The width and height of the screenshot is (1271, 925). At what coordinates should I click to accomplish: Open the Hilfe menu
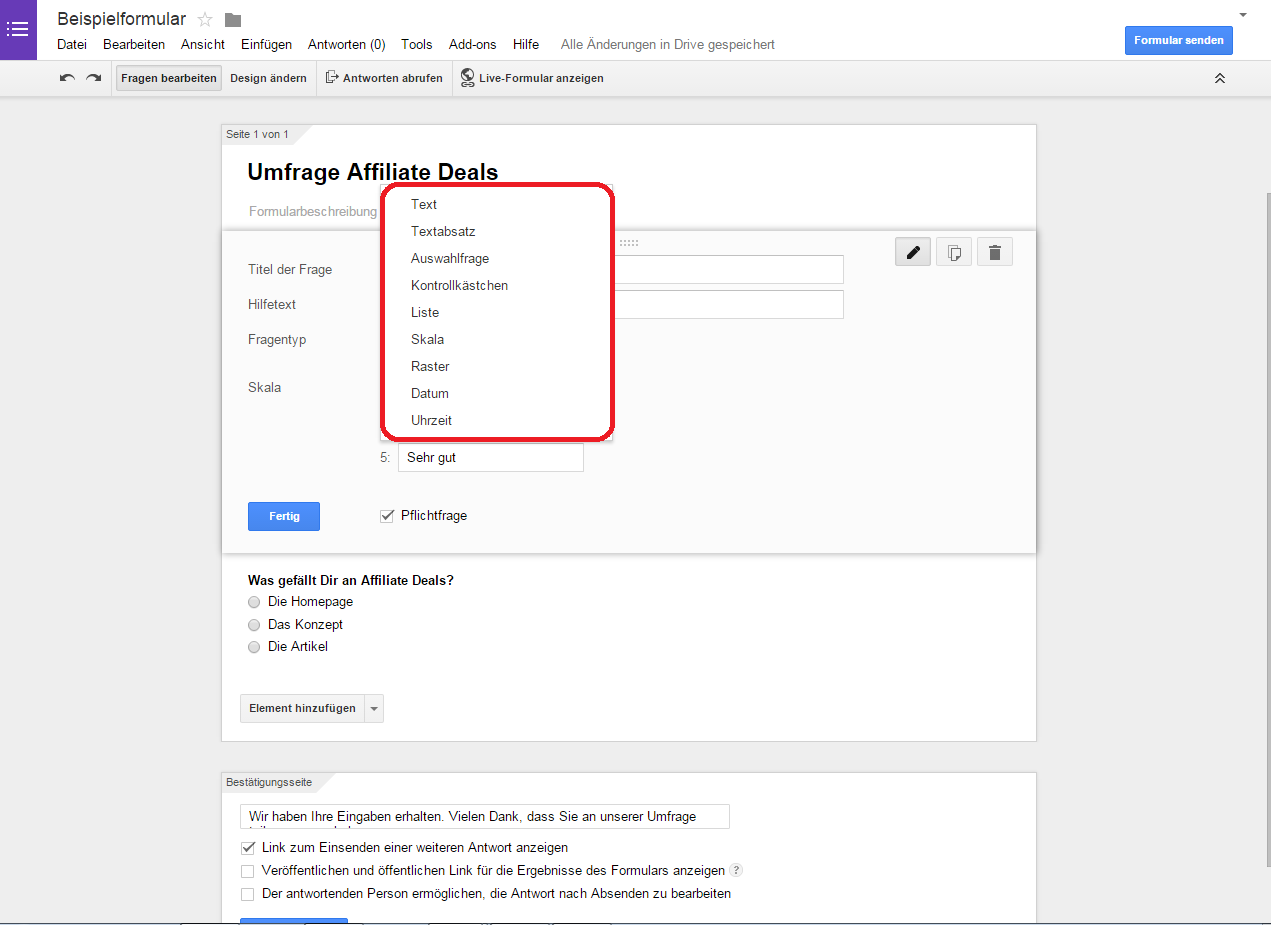click(x=526, y=44)
